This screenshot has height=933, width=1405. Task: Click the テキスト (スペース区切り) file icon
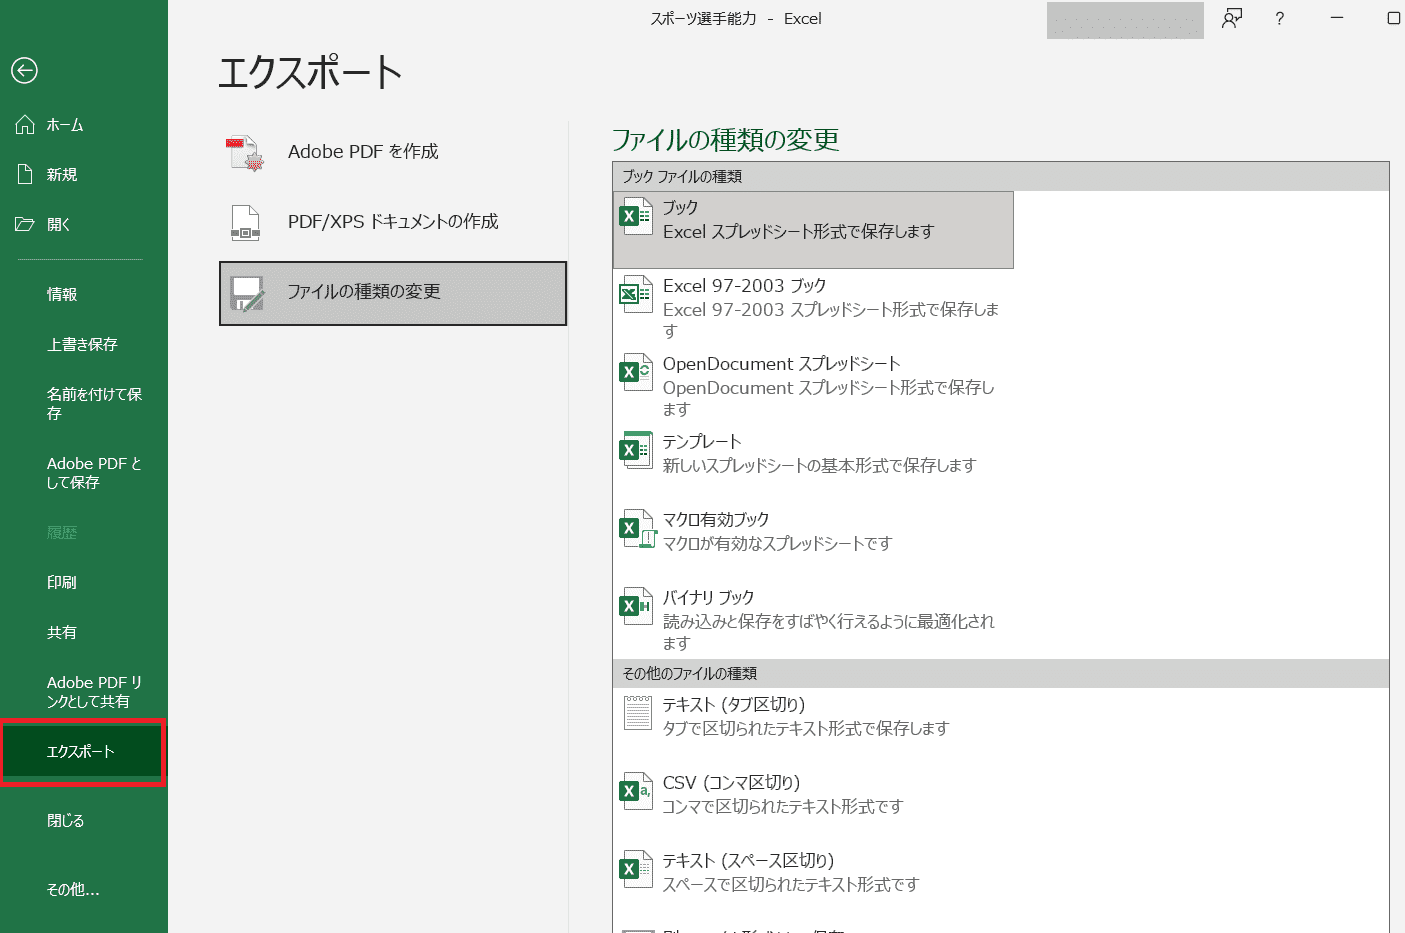pyautogui.click(x=636, y=869)
